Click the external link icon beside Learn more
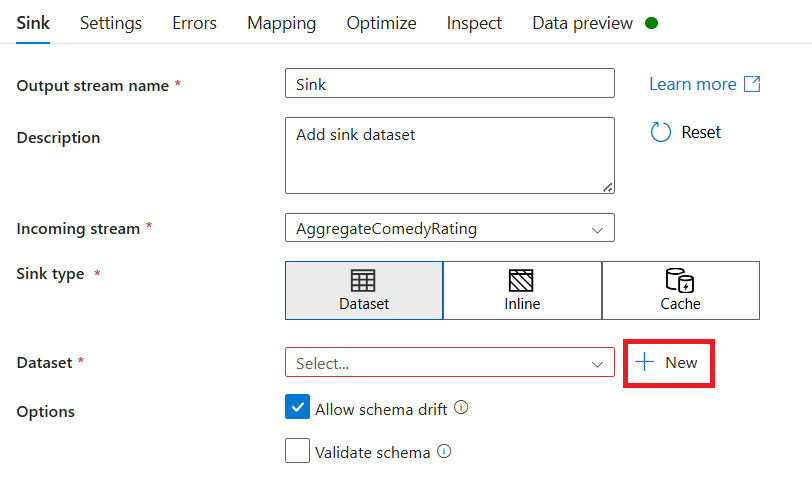812x478 pixels. 752,84
